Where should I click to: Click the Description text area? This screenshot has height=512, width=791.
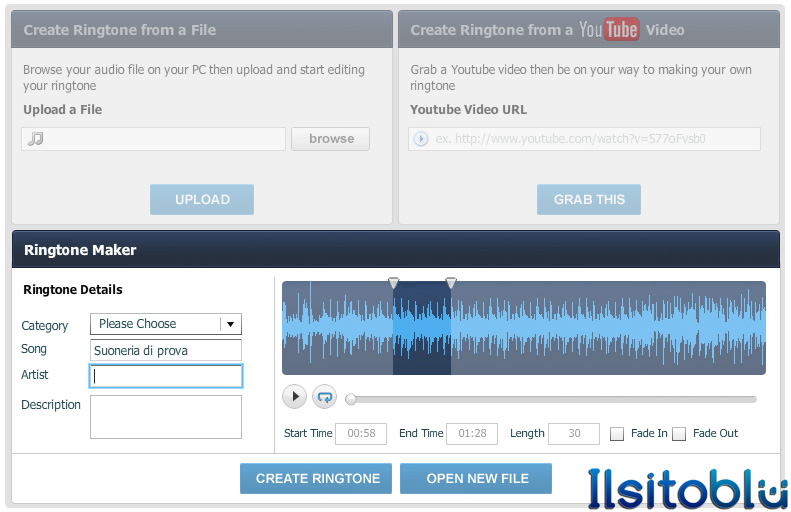click(x=166, y=417)
